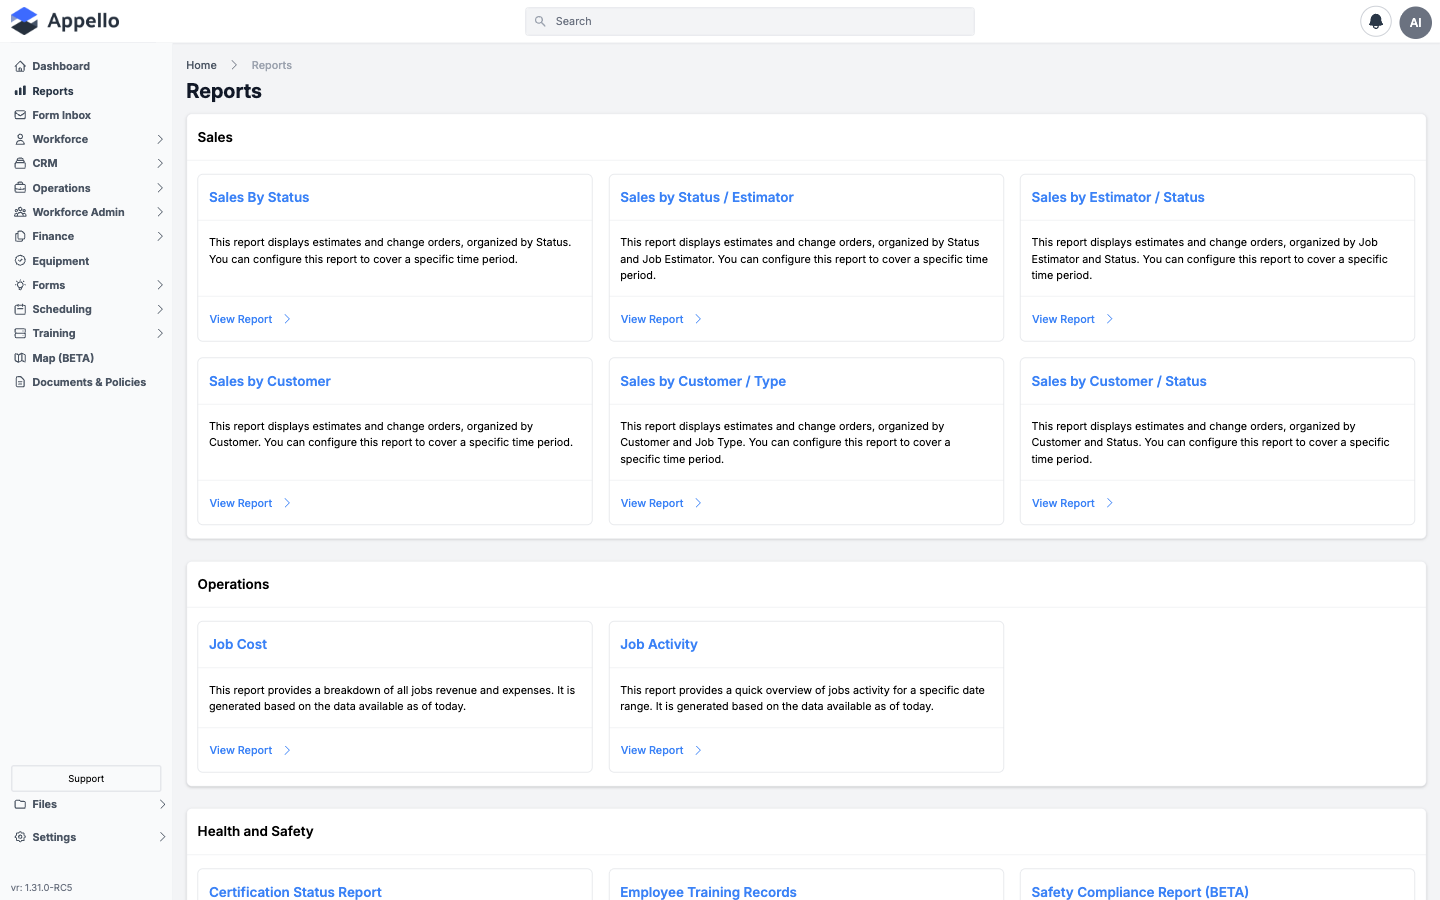Open Map (BETA) in the sidebar
This screenshot has width=1440, height=900.
(x=63, y=358)
